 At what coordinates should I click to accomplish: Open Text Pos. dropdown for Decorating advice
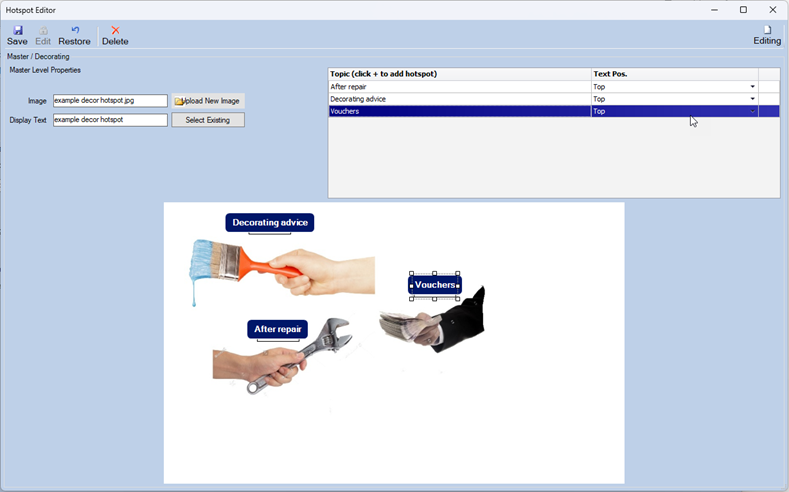point(752,99)
